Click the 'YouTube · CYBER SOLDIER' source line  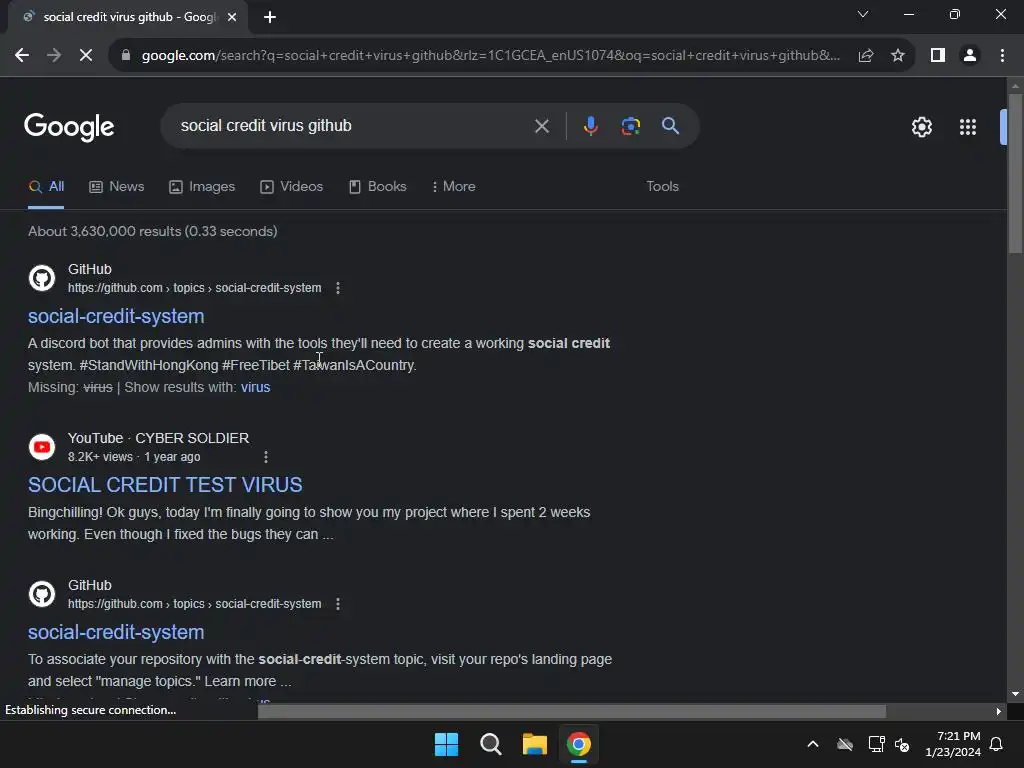[x=158, y=438]
